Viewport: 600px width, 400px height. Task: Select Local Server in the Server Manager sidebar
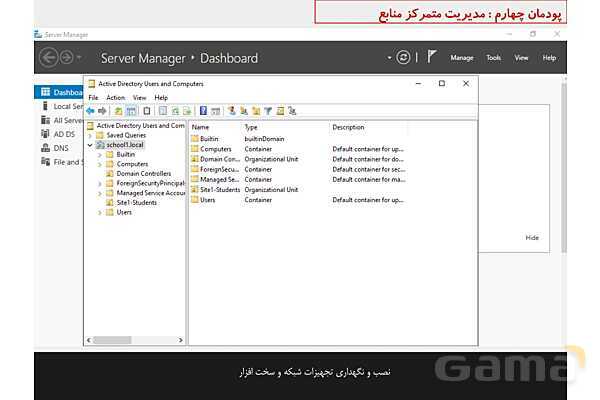(61, 106)
